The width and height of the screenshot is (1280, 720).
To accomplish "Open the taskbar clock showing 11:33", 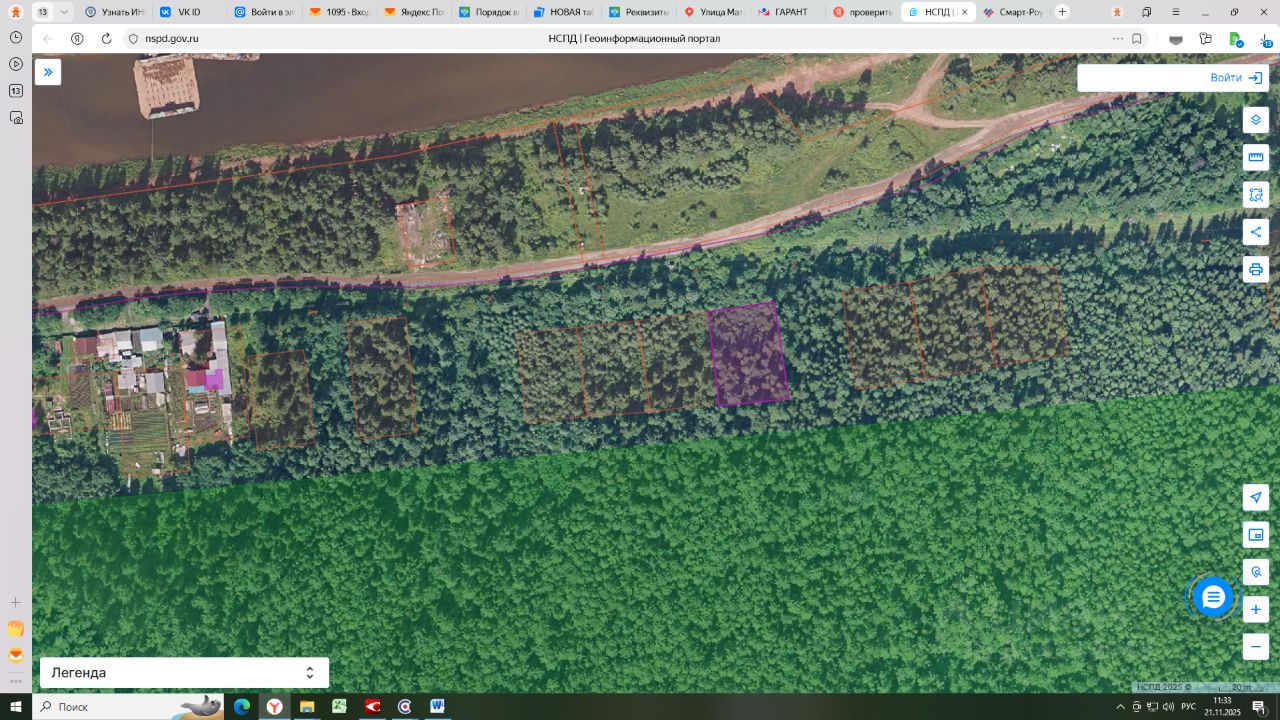I will 1221,706.
